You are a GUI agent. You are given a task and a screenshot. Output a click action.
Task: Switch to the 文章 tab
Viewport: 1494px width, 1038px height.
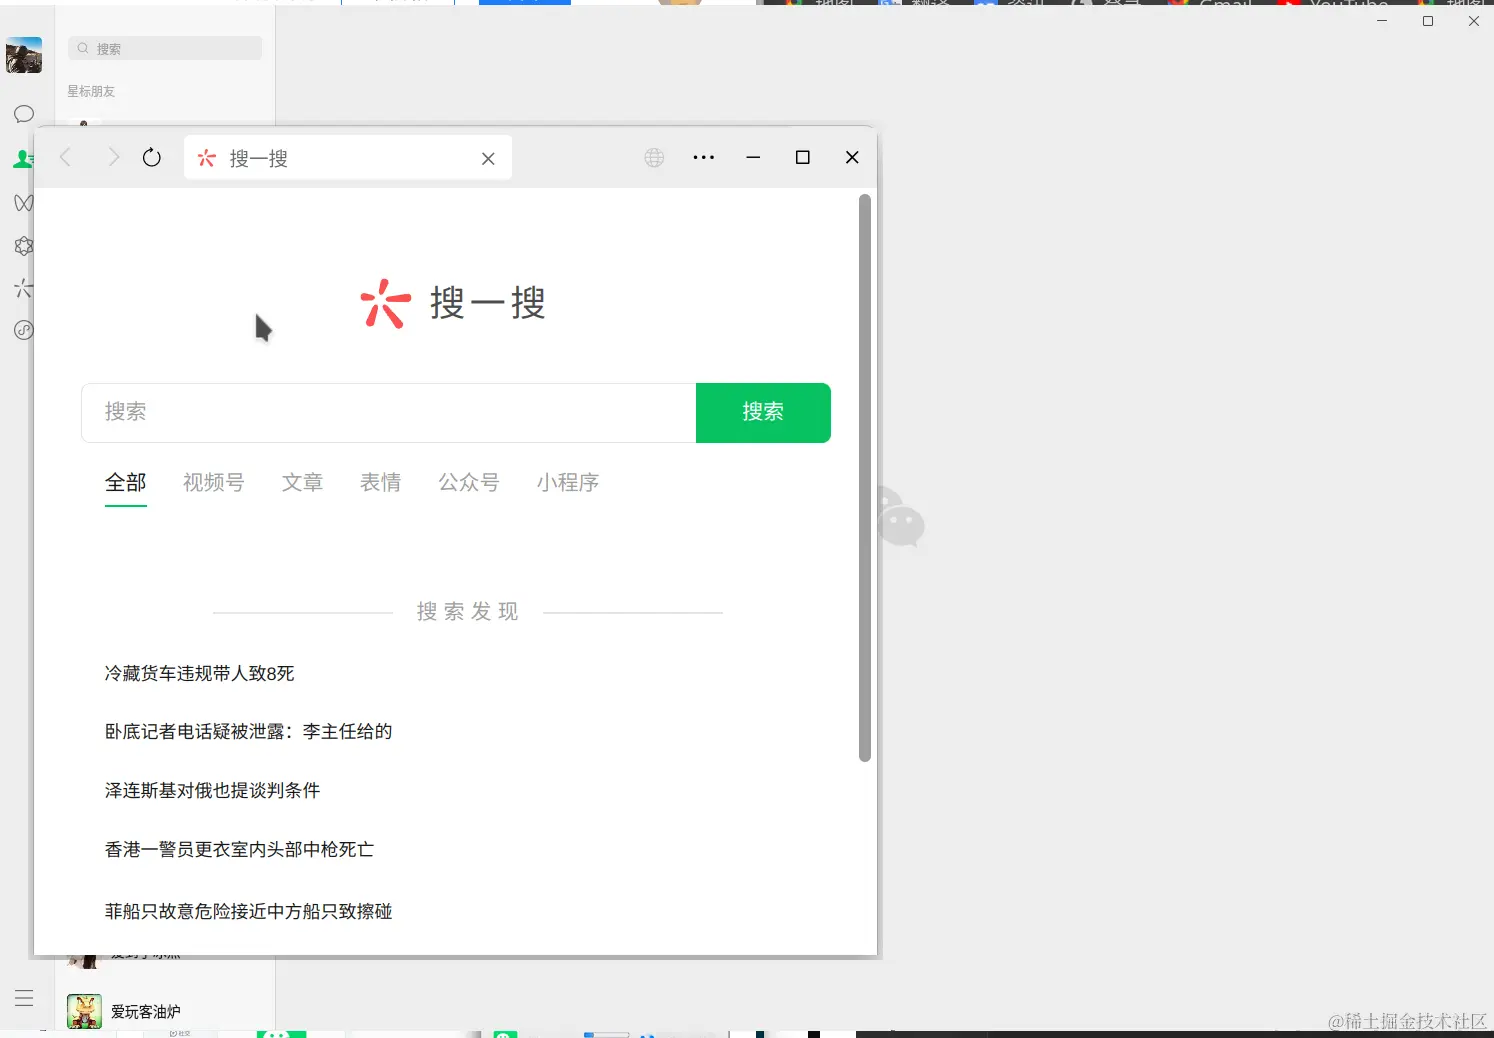coord(302,483)
